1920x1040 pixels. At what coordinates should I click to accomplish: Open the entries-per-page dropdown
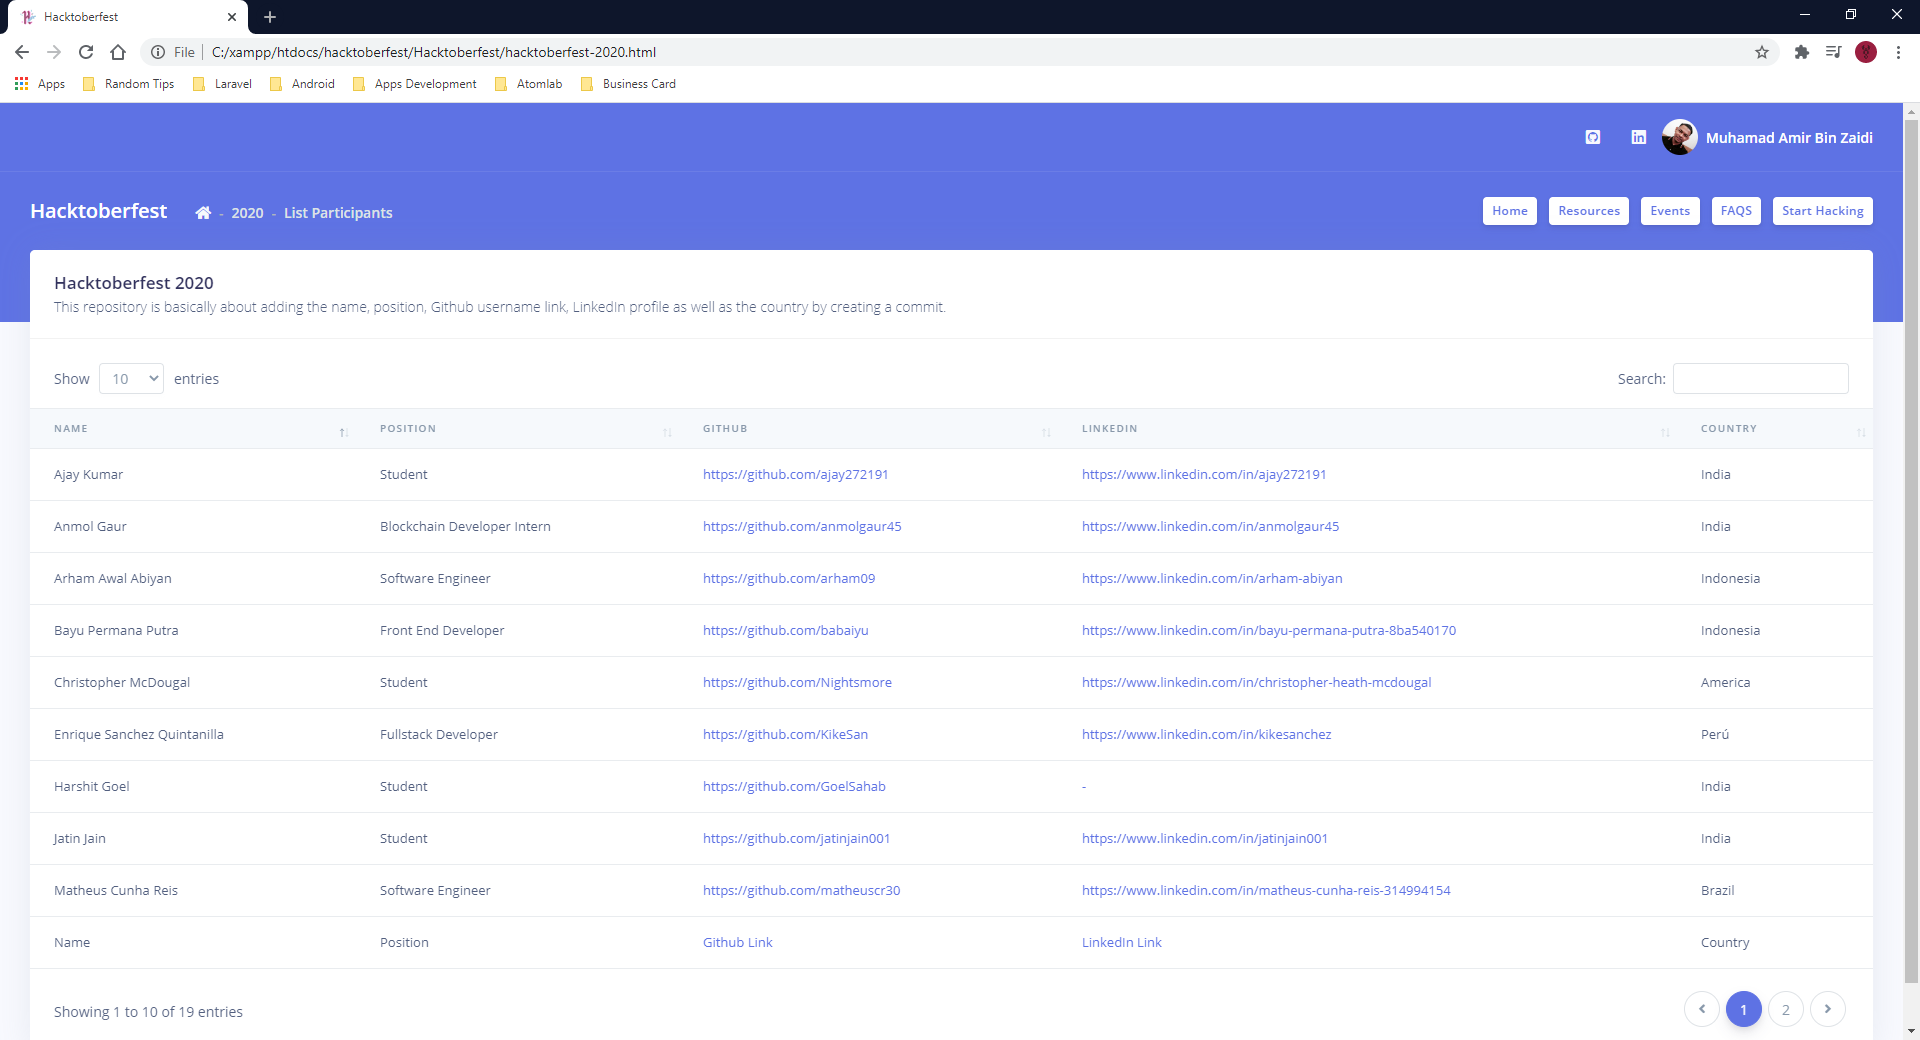pos(131,379)
